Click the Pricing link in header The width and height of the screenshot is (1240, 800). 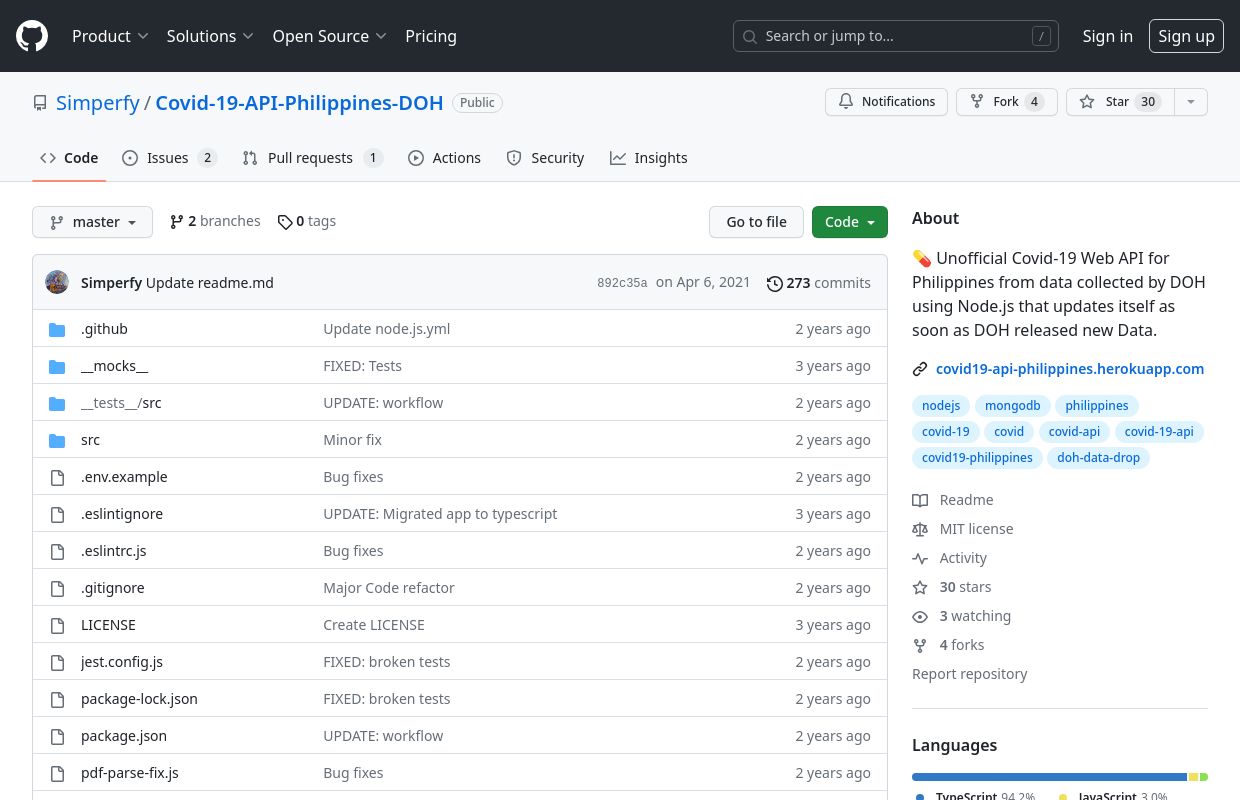click(431, 36)
